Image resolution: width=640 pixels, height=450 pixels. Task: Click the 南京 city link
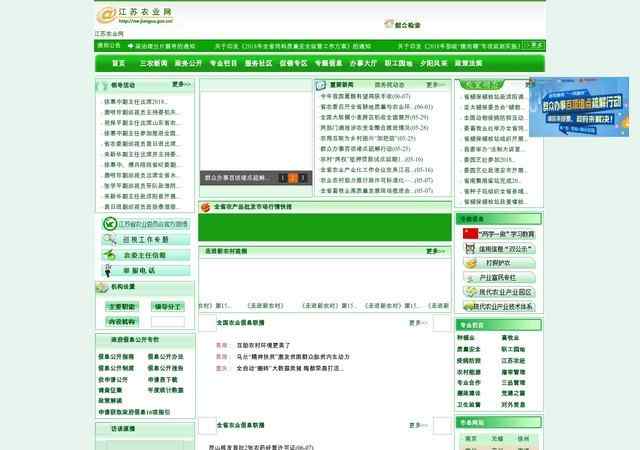[x=471, y=439]
